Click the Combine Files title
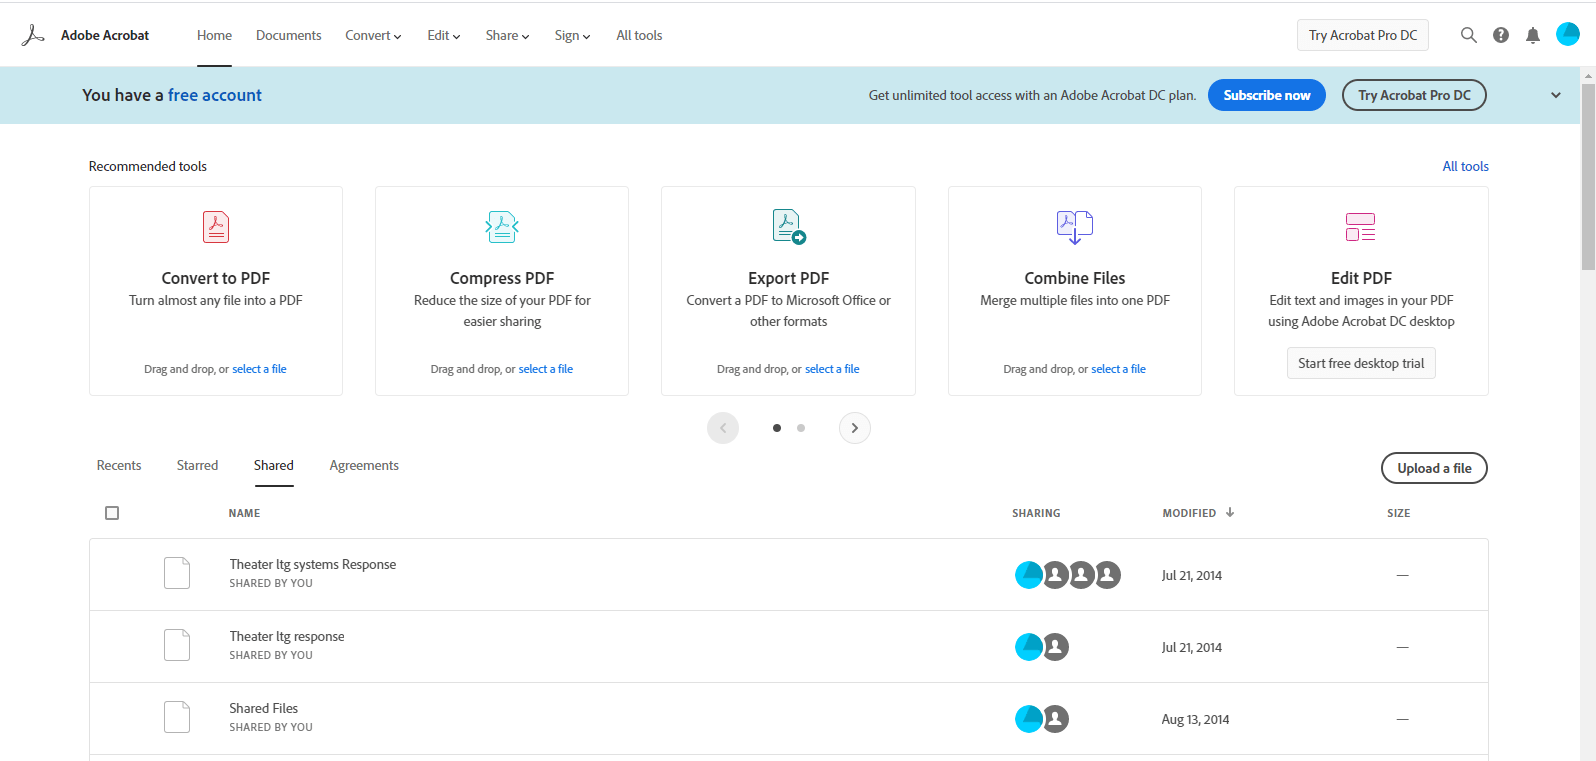Image resolution: width=1596 pixels, height=761 pixels. point(1075,278)
